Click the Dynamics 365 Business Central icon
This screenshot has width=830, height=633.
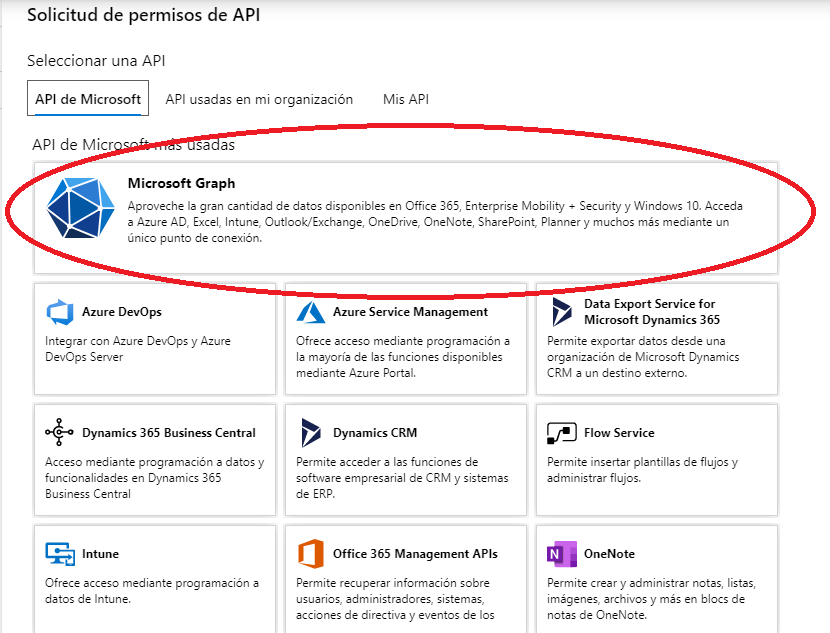pyautogui.click(x=59, y=432)
